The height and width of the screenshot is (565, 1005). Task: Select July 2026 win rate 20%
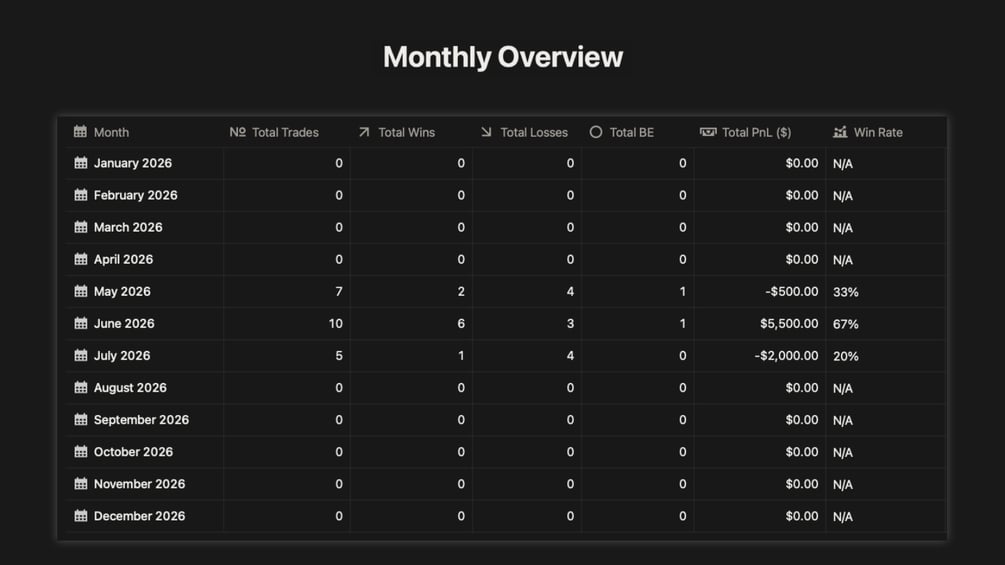click(x=845, y=356)
